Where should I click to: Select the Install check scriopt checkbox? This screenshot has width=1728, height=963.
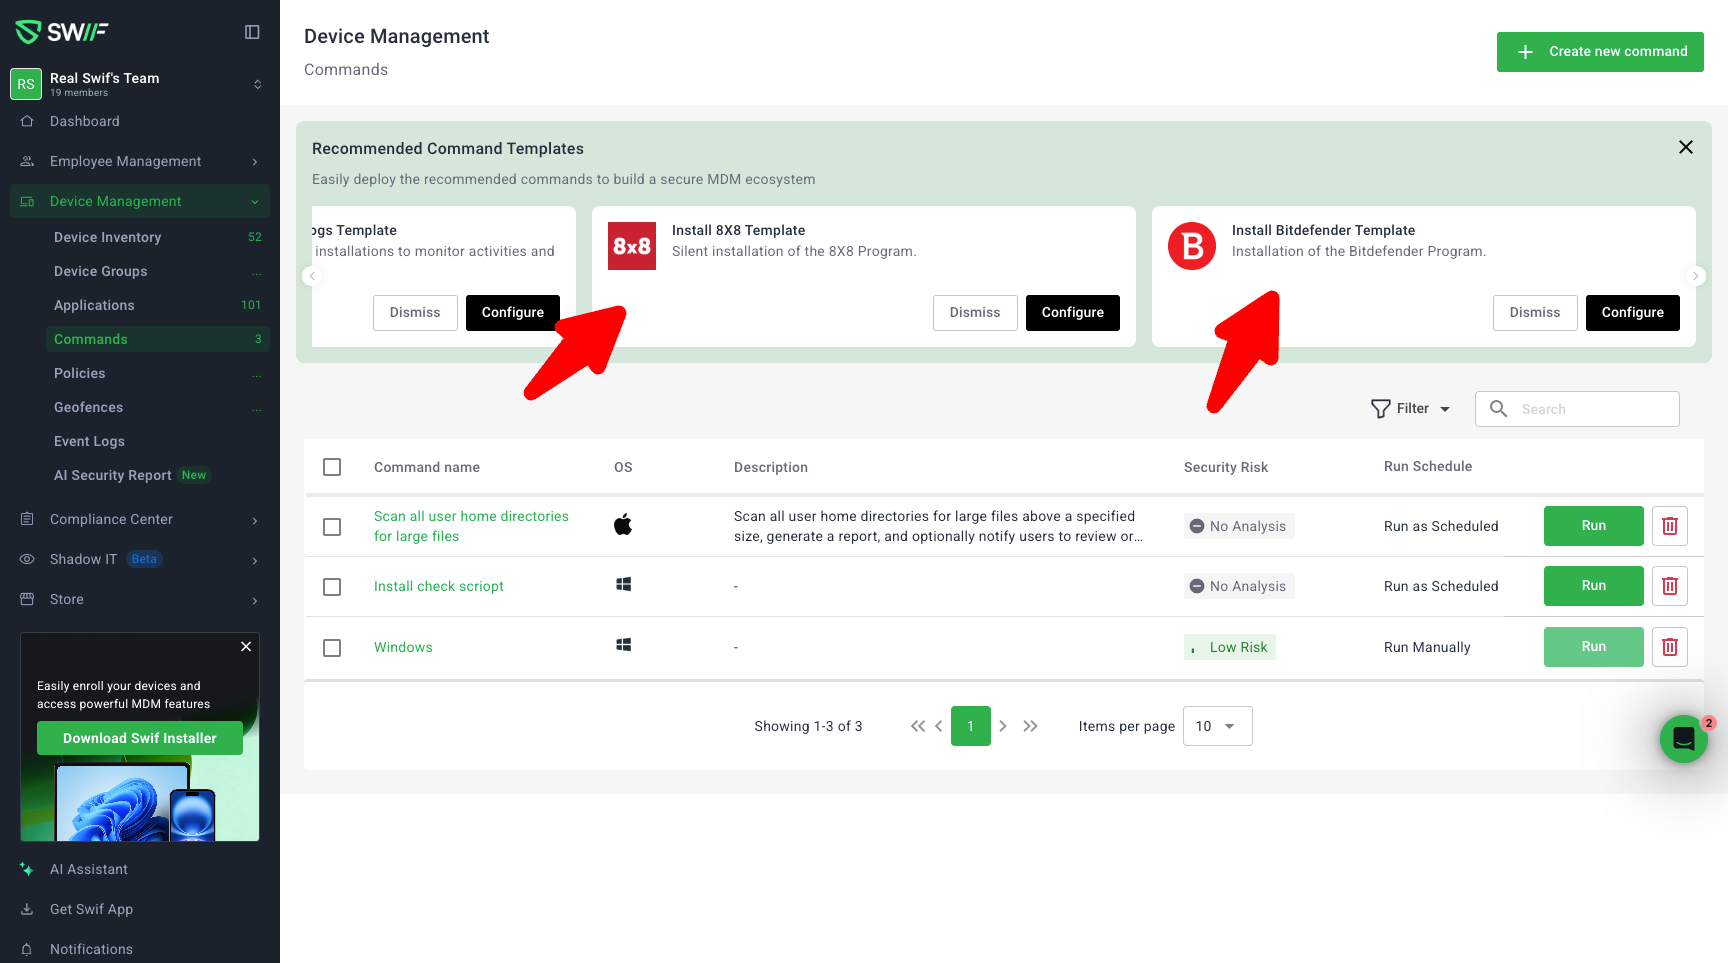point(332,587)
